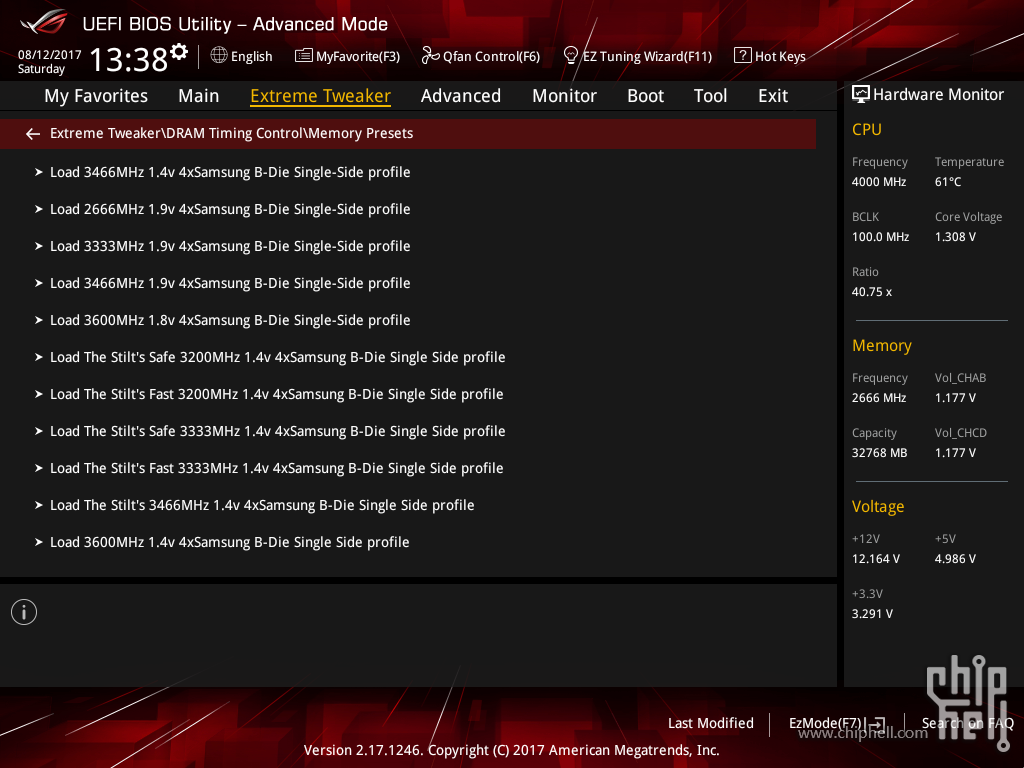This screenshot has height=768, width=1024.
Task: Select Load 2666MHz 1.9v 4xSamsung profile text
Action: click(x=230, y=210)
